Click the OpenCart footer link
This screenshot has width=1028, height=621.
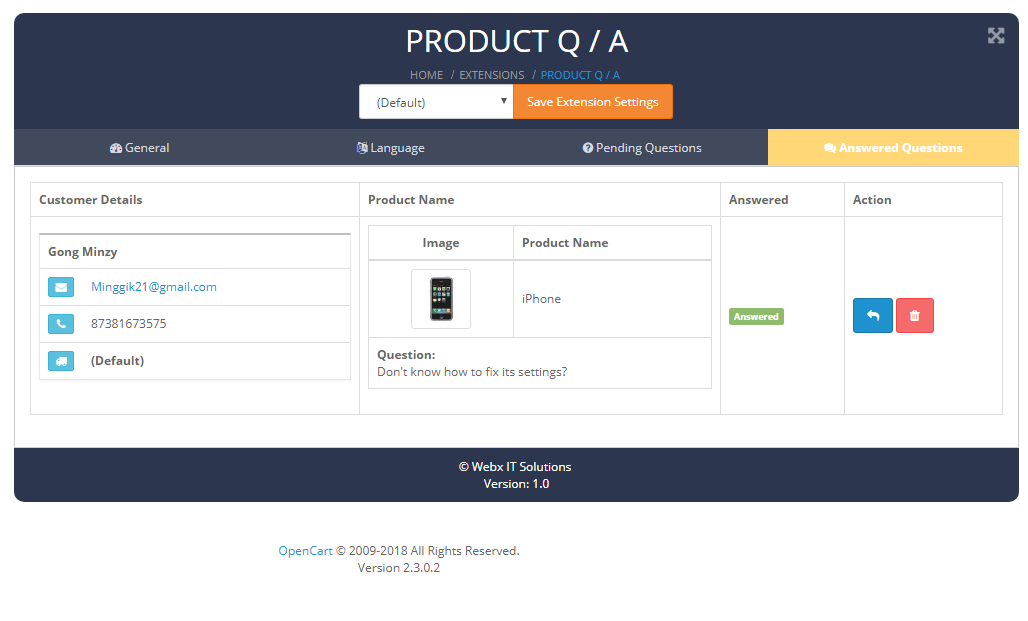point(305,551)
